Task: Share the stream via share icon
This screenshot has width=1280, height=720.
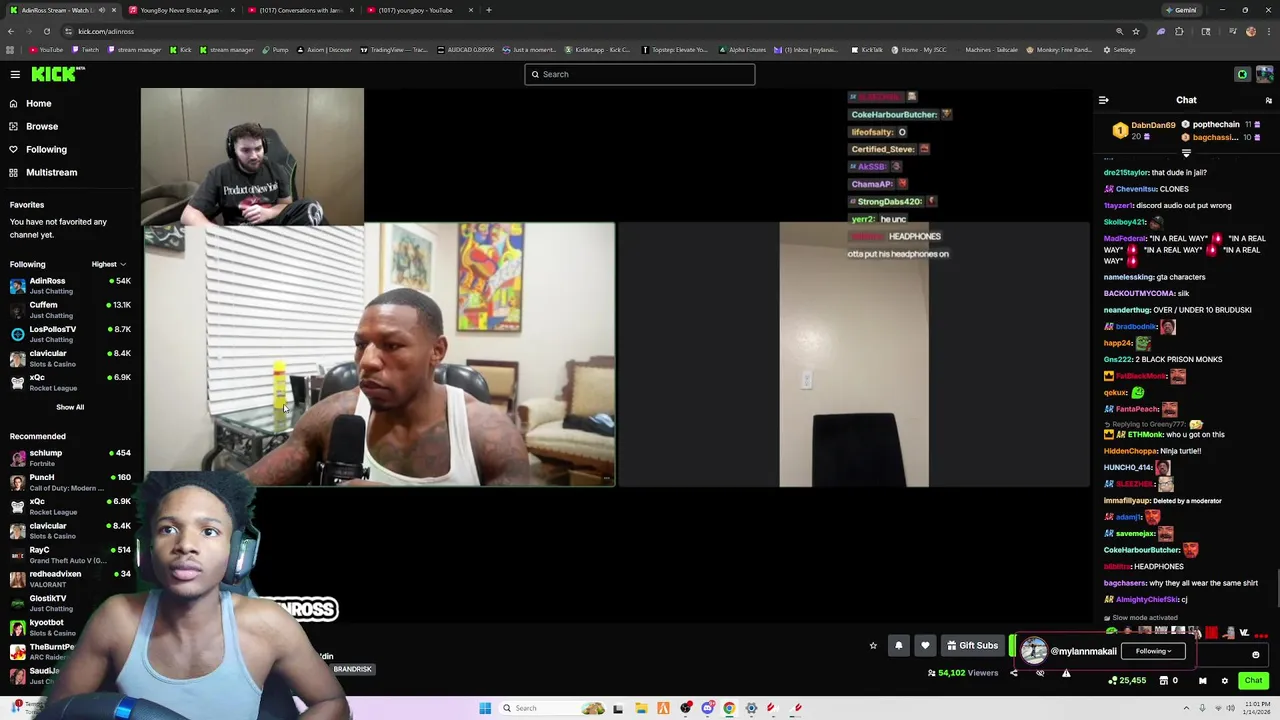Action: point(1013,673)
